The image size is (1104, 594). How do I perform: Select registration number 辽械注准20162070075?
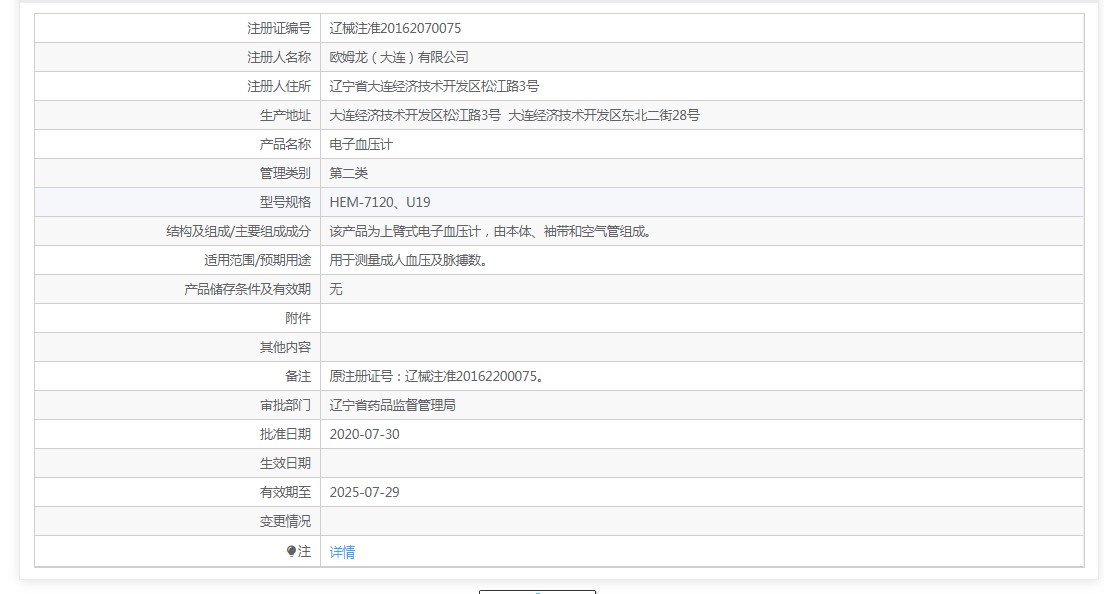click(395, 28)
